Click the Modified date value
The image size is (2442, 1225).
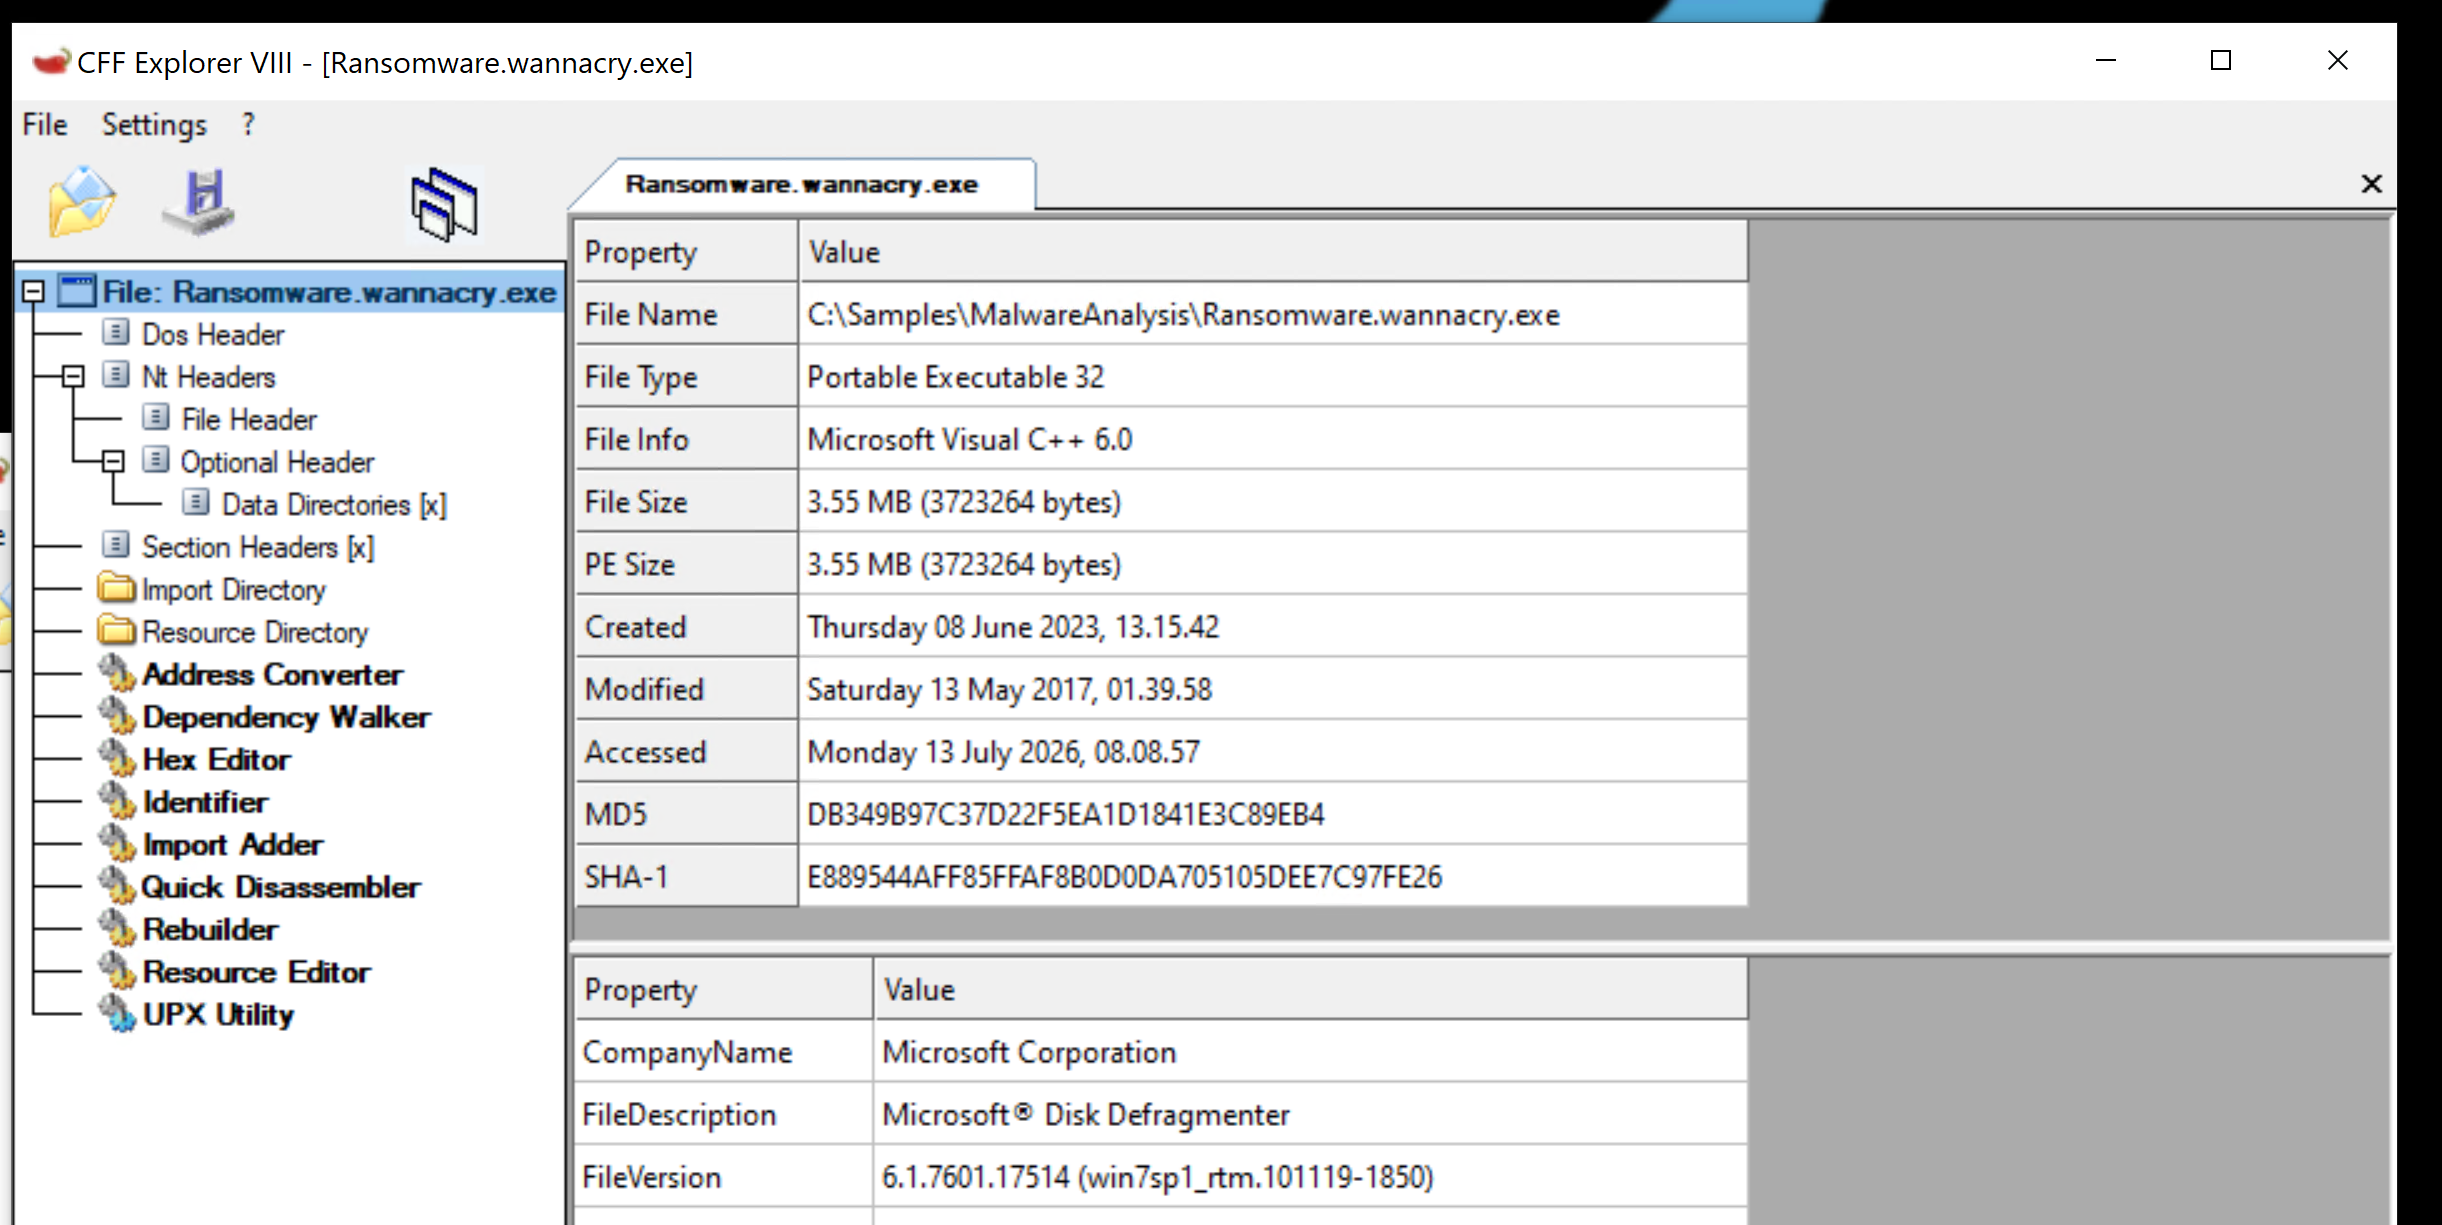1272,690
